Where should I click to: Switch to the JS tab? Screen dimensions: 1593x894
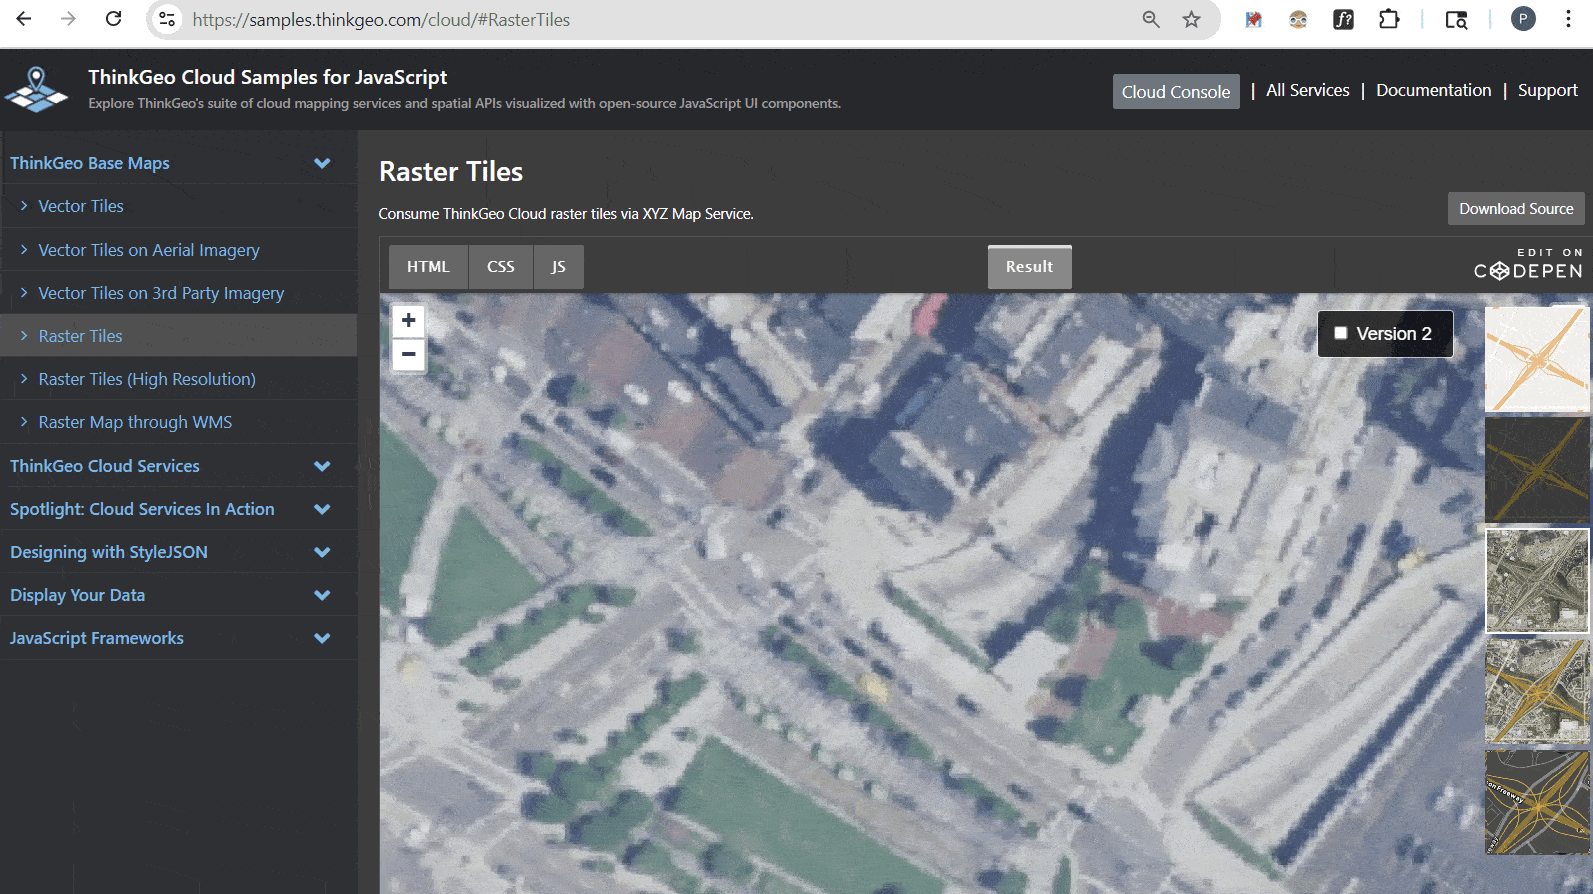coord(558,267)
